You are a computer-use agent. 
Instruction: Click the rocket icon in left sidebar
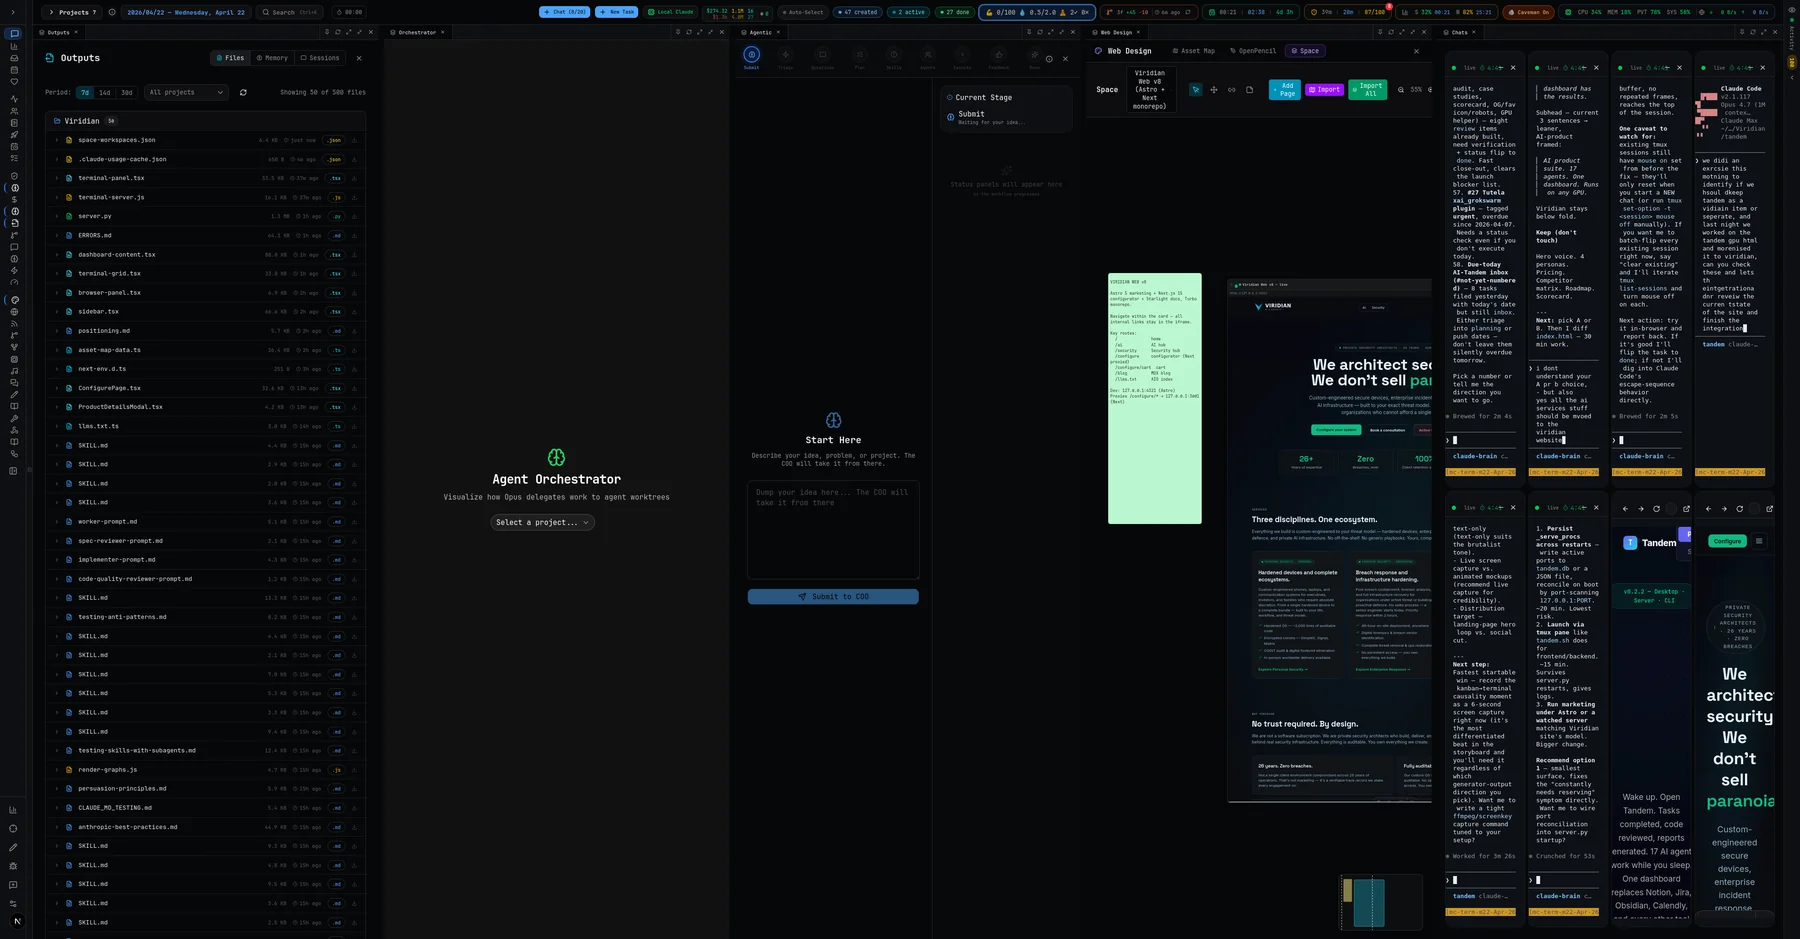coord(14,134)
